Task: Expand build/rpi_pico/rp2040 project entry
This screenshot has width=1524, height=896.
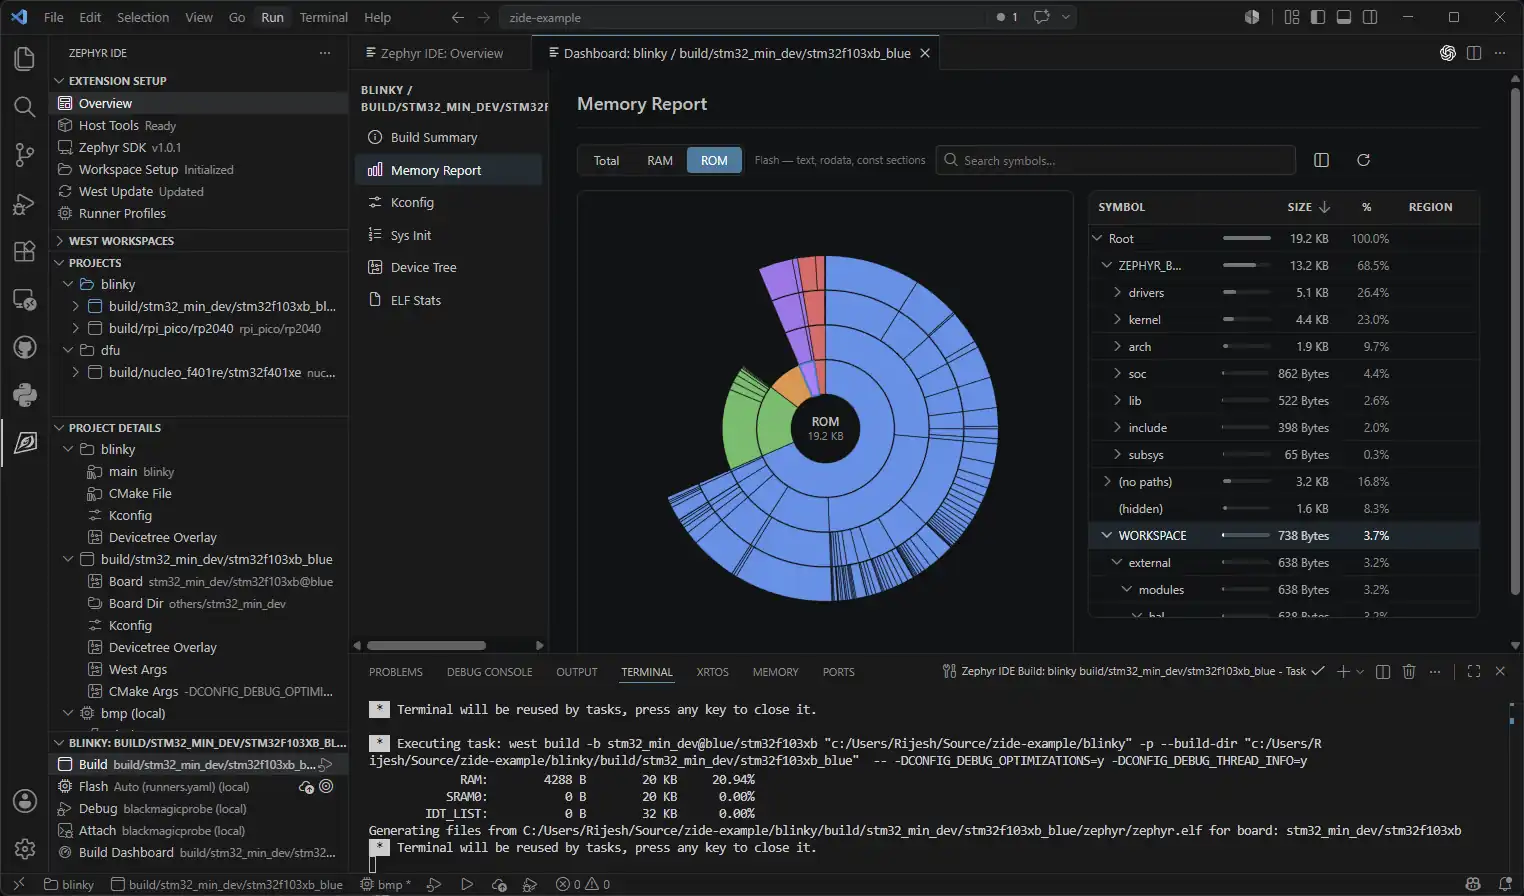Action: (76, 328)
